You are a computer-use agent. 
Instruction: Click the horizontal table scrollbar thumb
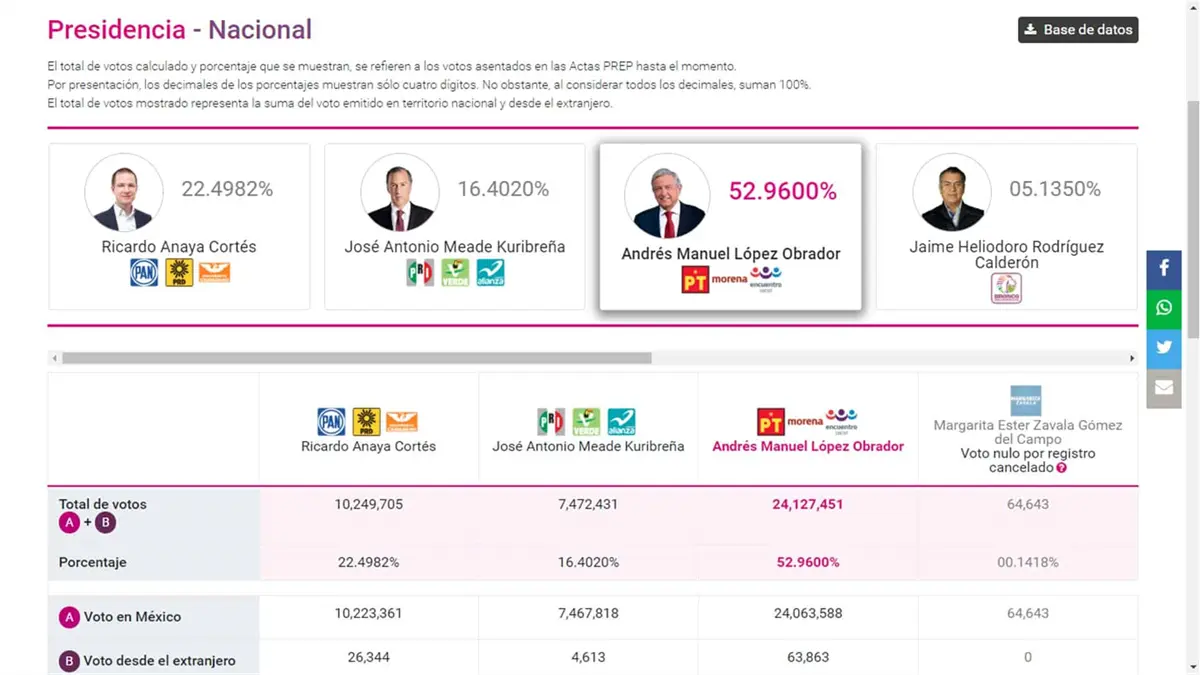point(356,358)
